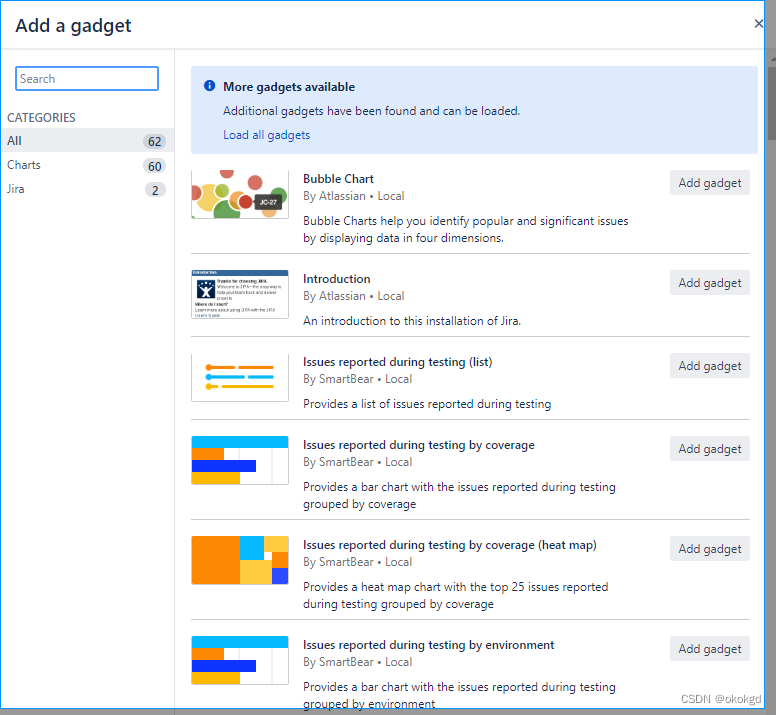Screen dimensions: 776x715
Task: Add Issues reported by environment gadget
Action: [x=710, y=649]
